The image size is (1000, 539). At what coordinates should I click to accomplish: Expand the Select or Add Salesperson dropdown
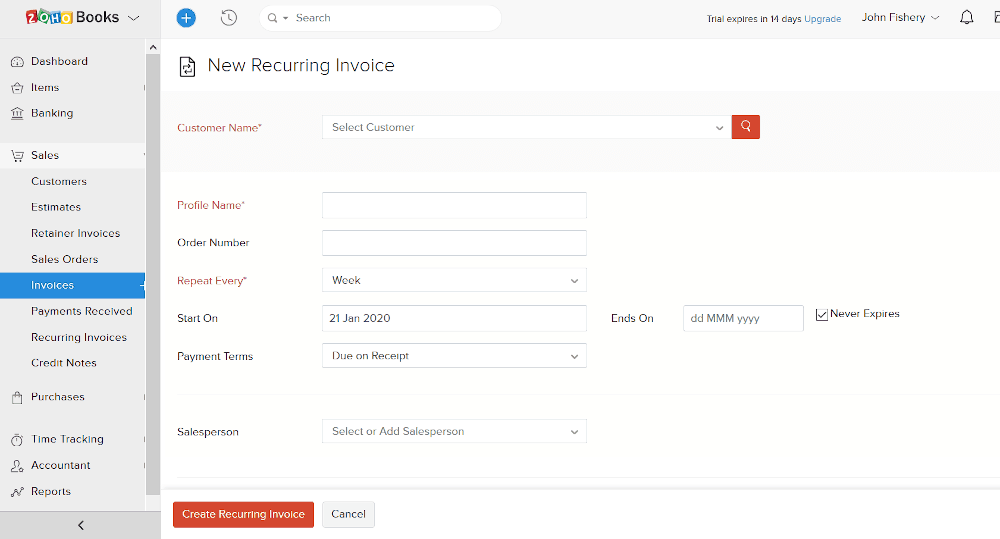pyautogui.click(x=454, y=431)
